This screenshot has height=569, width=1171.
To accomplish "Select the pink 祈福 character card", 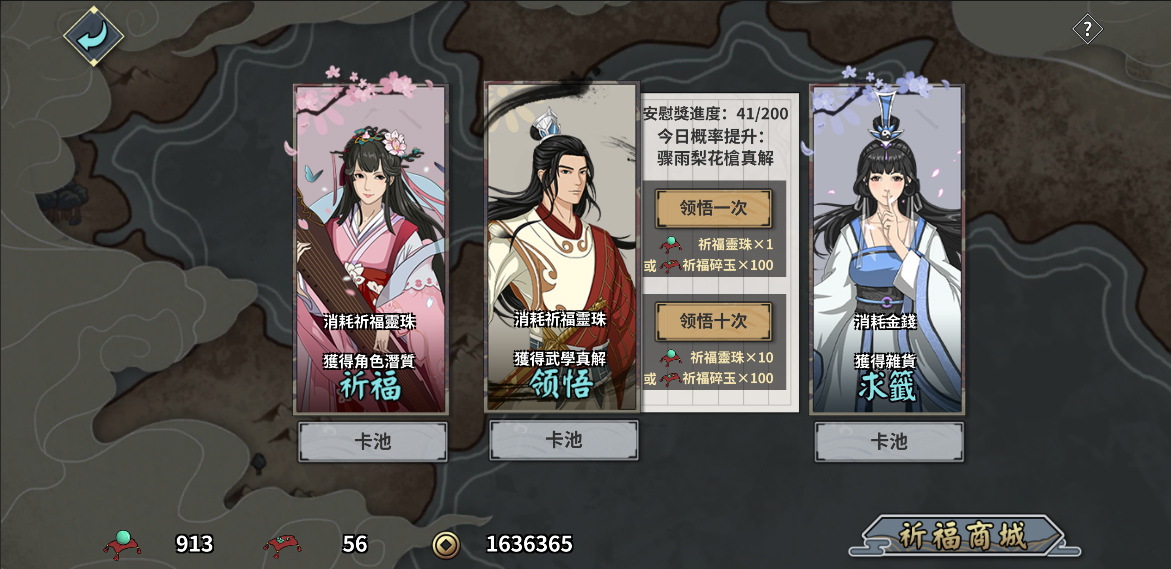I will point(371,249).
